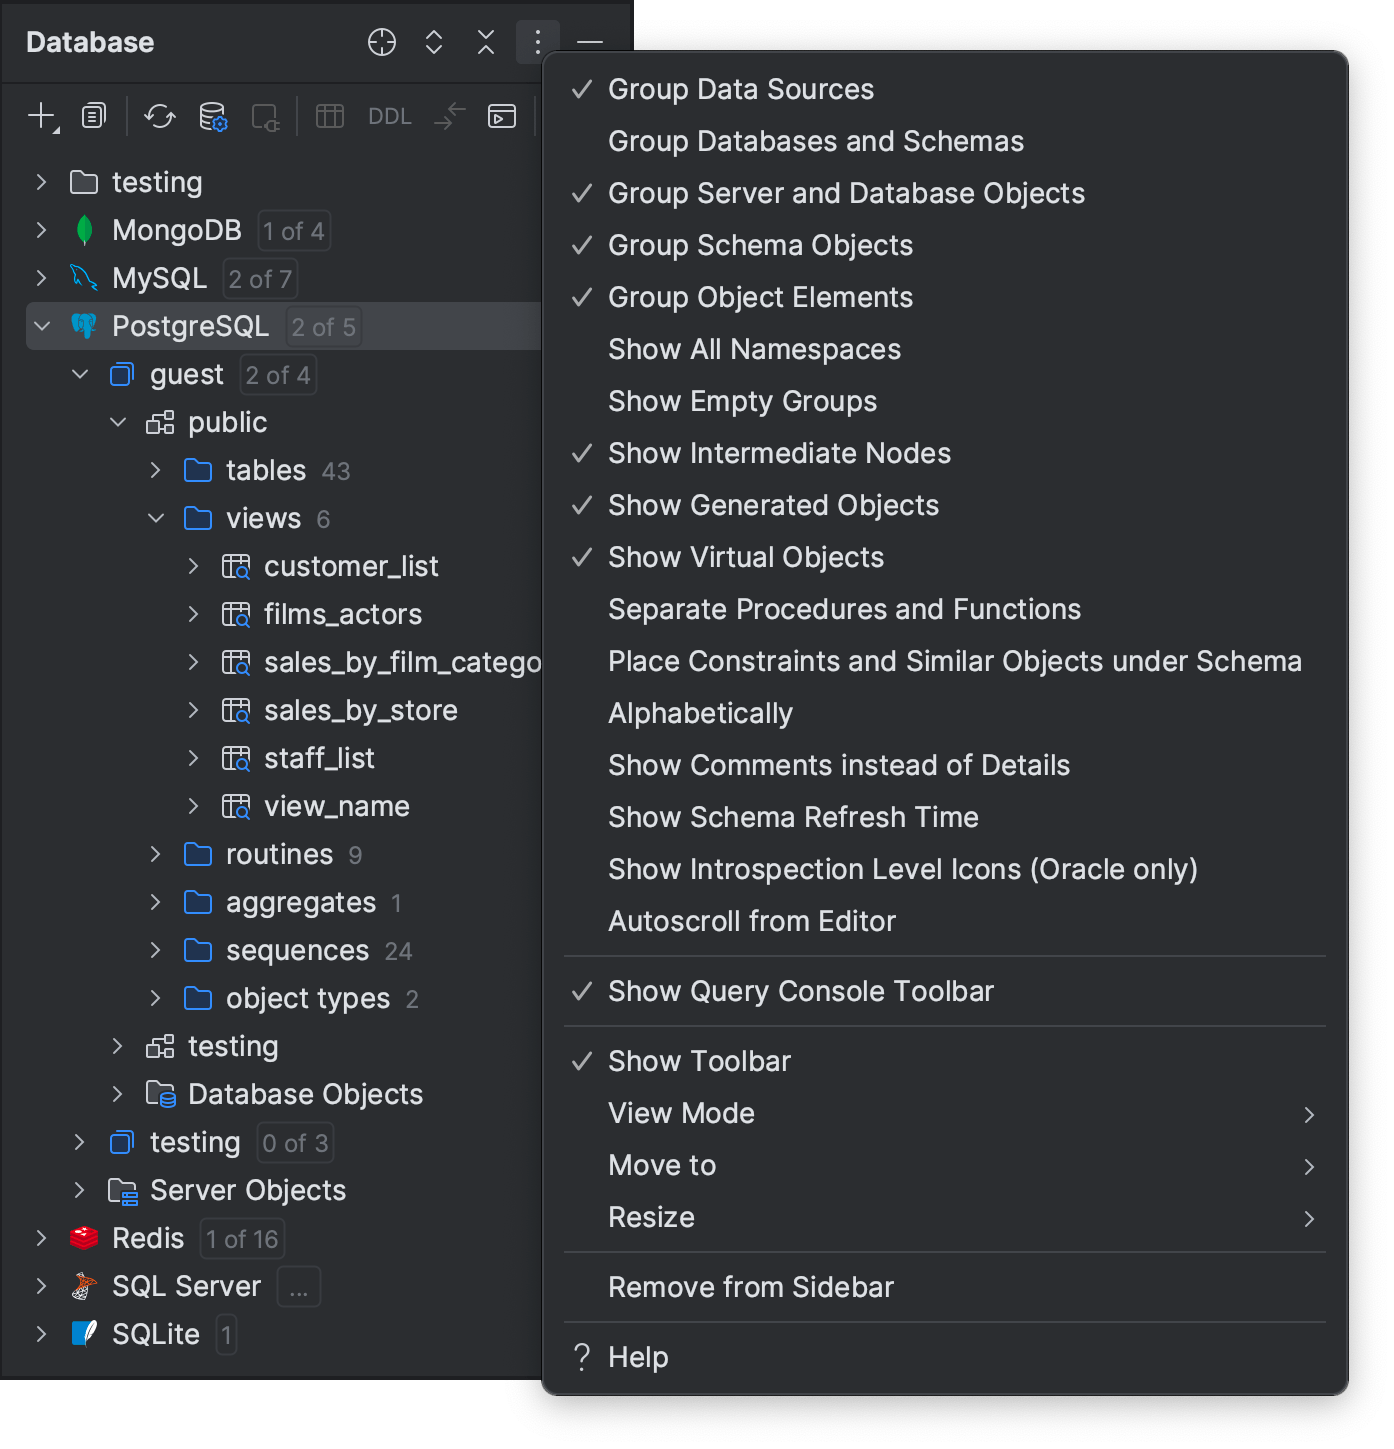The image size is (1394, 1449).
Task: Select Remove from Sidebar menu entry
Action: (x=751, y=1287)
